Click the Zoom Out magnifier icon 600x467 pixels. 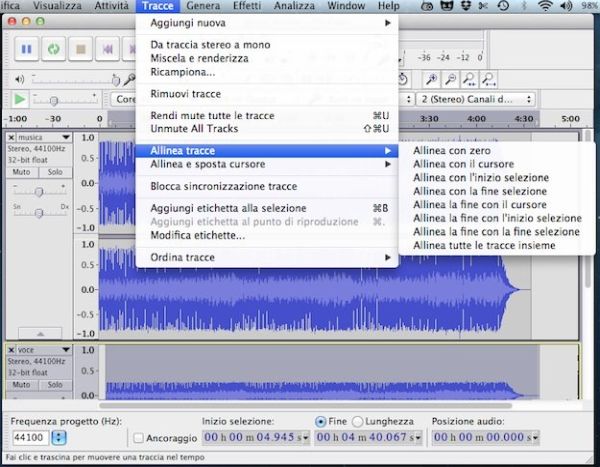[451, 79]
